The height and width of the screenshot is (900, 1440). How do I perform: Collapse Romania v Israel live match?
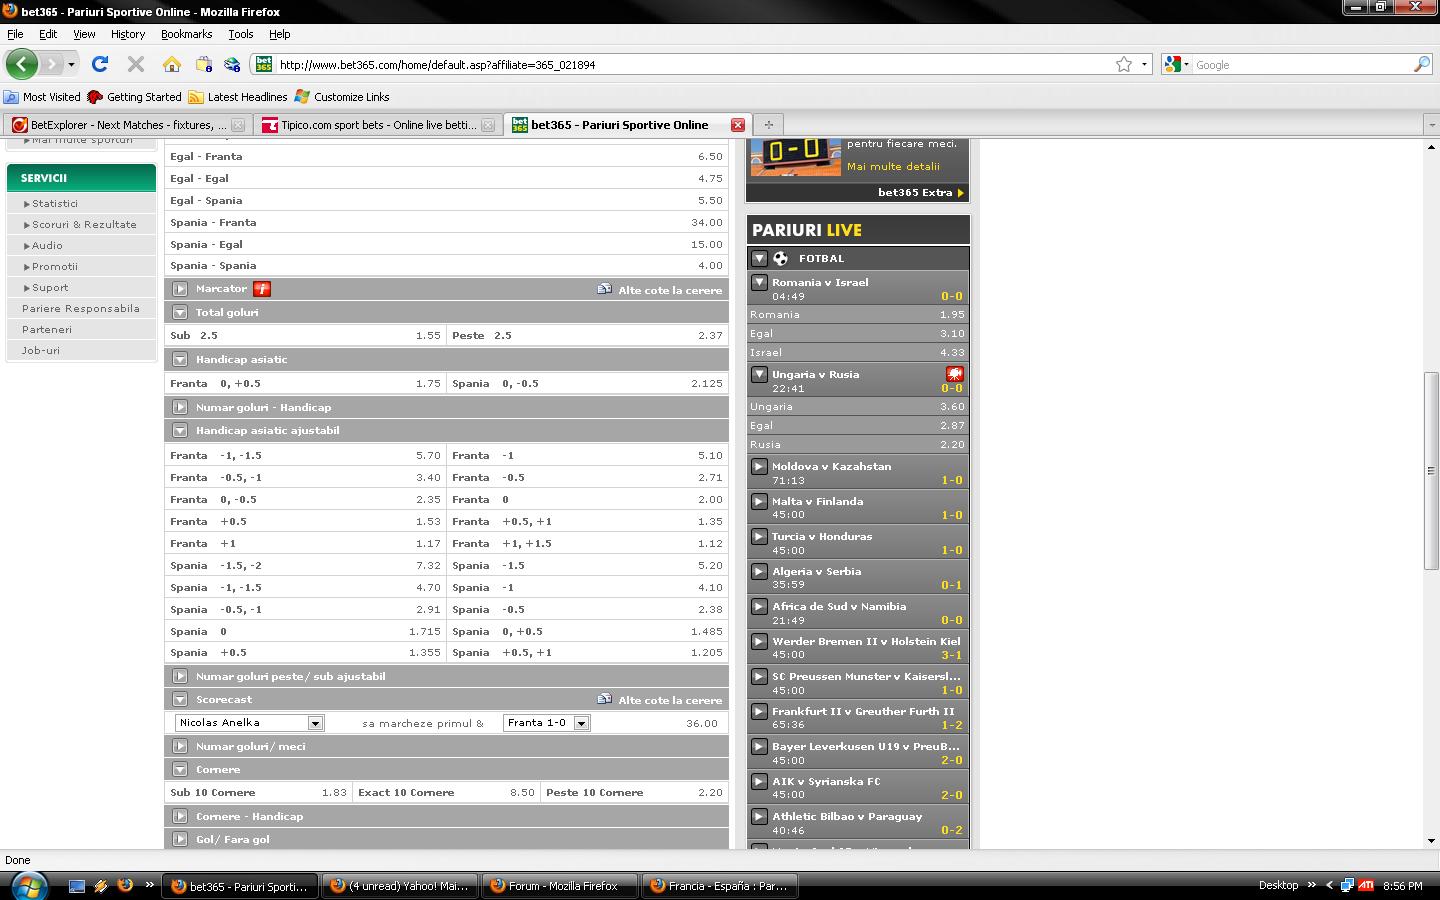point(760,282)
